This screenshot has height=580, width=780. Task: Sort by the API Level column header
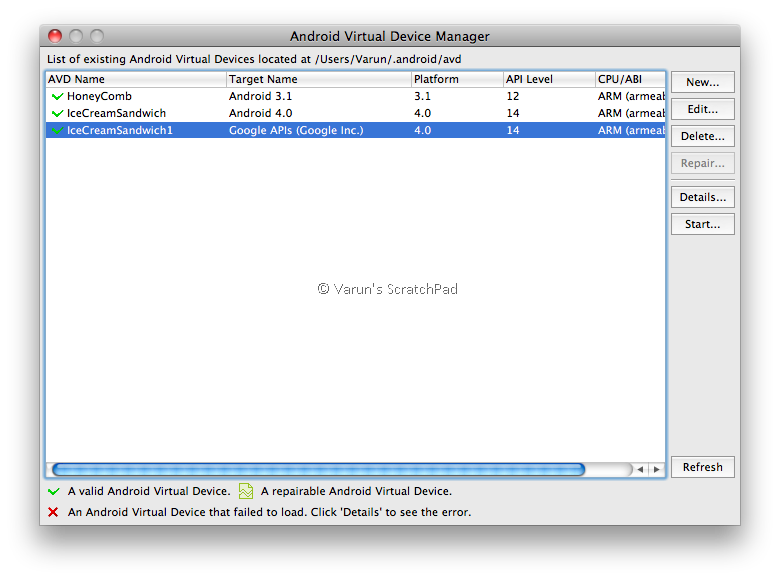[550, 79]
